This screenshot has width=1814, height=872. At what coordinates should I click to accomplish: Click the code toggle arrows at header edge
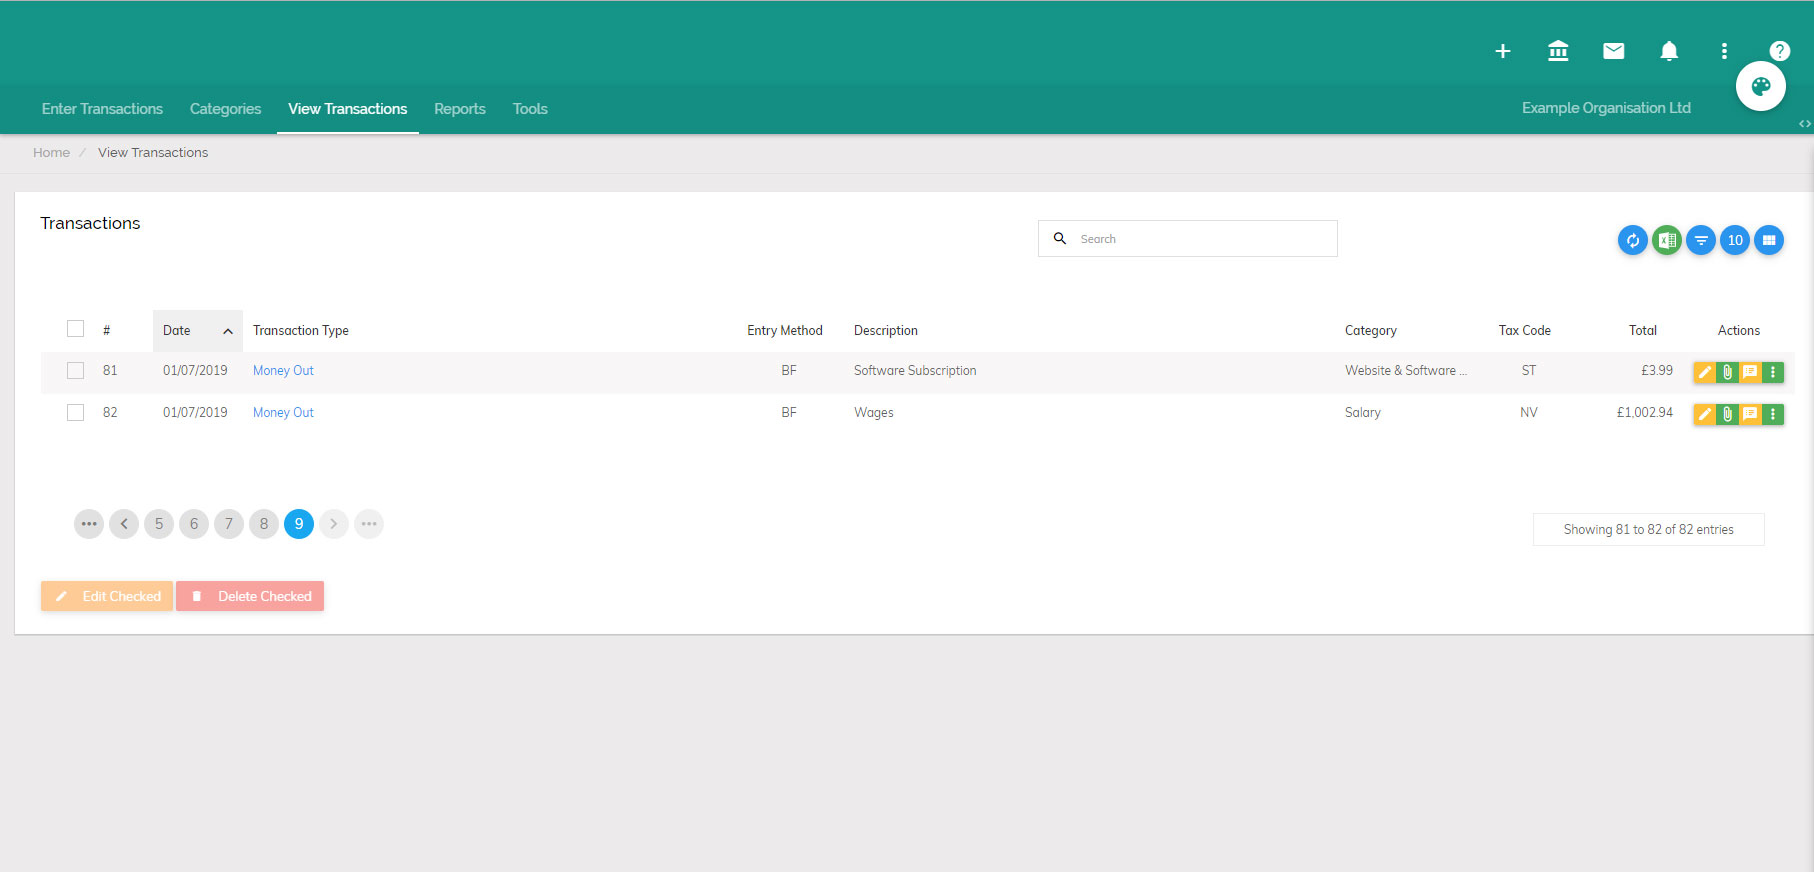pos(1805,124)
